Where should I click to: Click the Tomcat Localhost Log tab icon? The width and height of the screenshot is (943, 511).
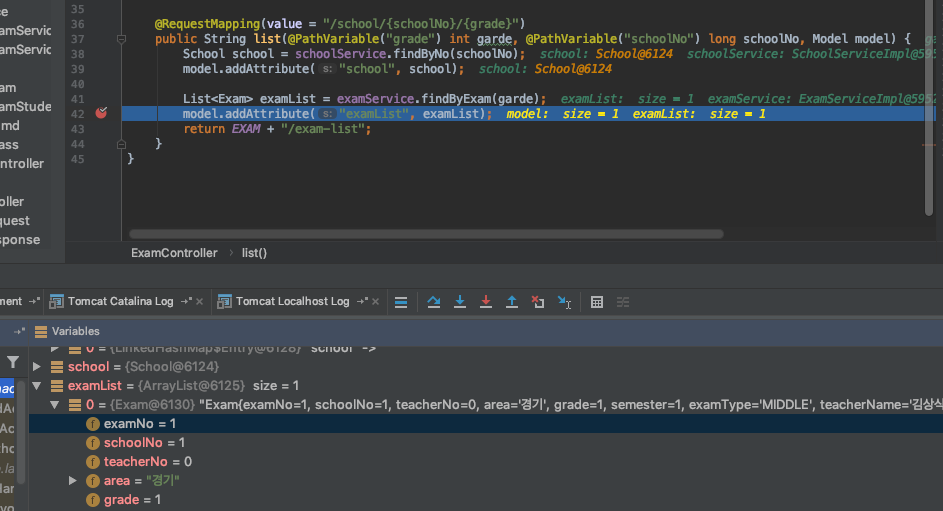[x=224, y=302]
